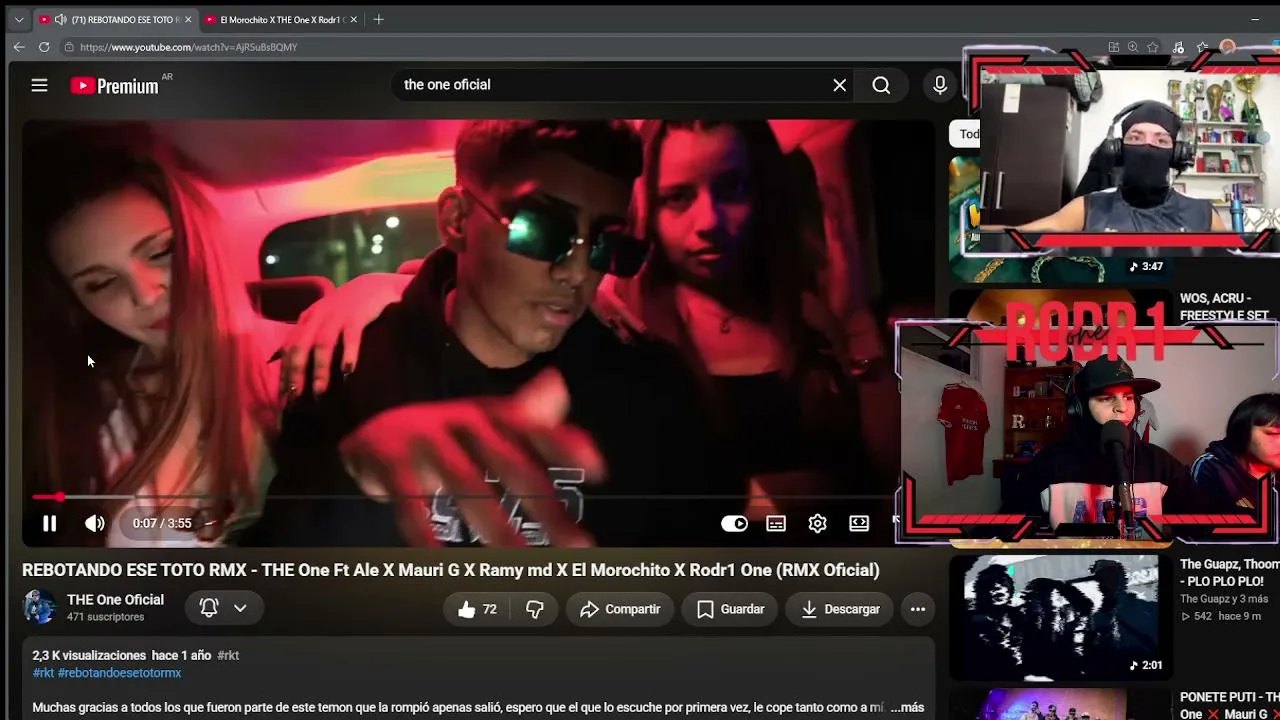
Task: Open The Guapz PLO PLO PLO thumbnail
Action: pos(1060,616)
